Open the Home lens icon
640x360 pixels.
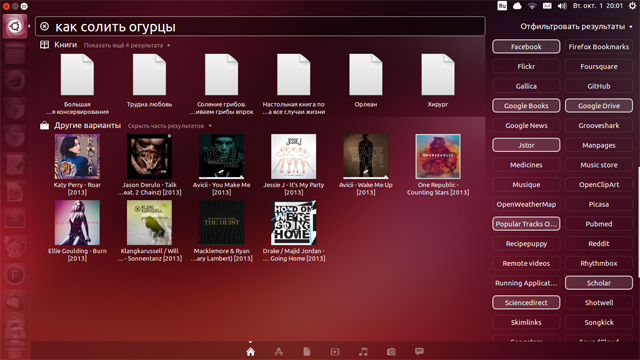[x=251, y=351]
